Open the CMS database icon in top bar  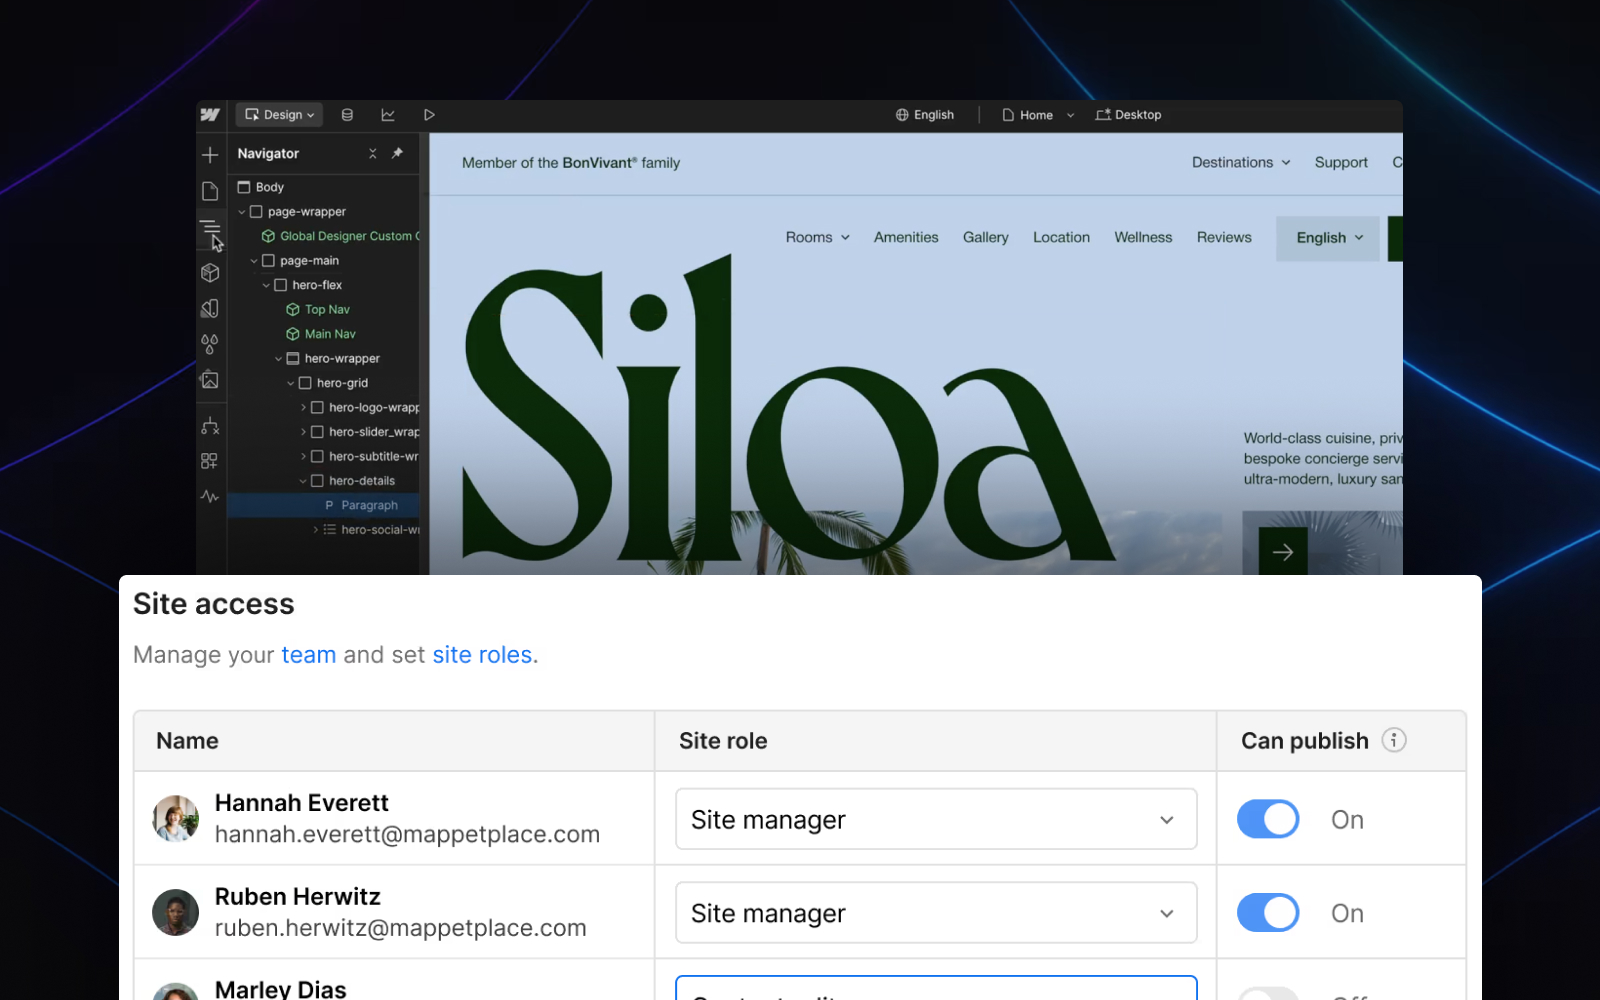[x=347, y=115]
